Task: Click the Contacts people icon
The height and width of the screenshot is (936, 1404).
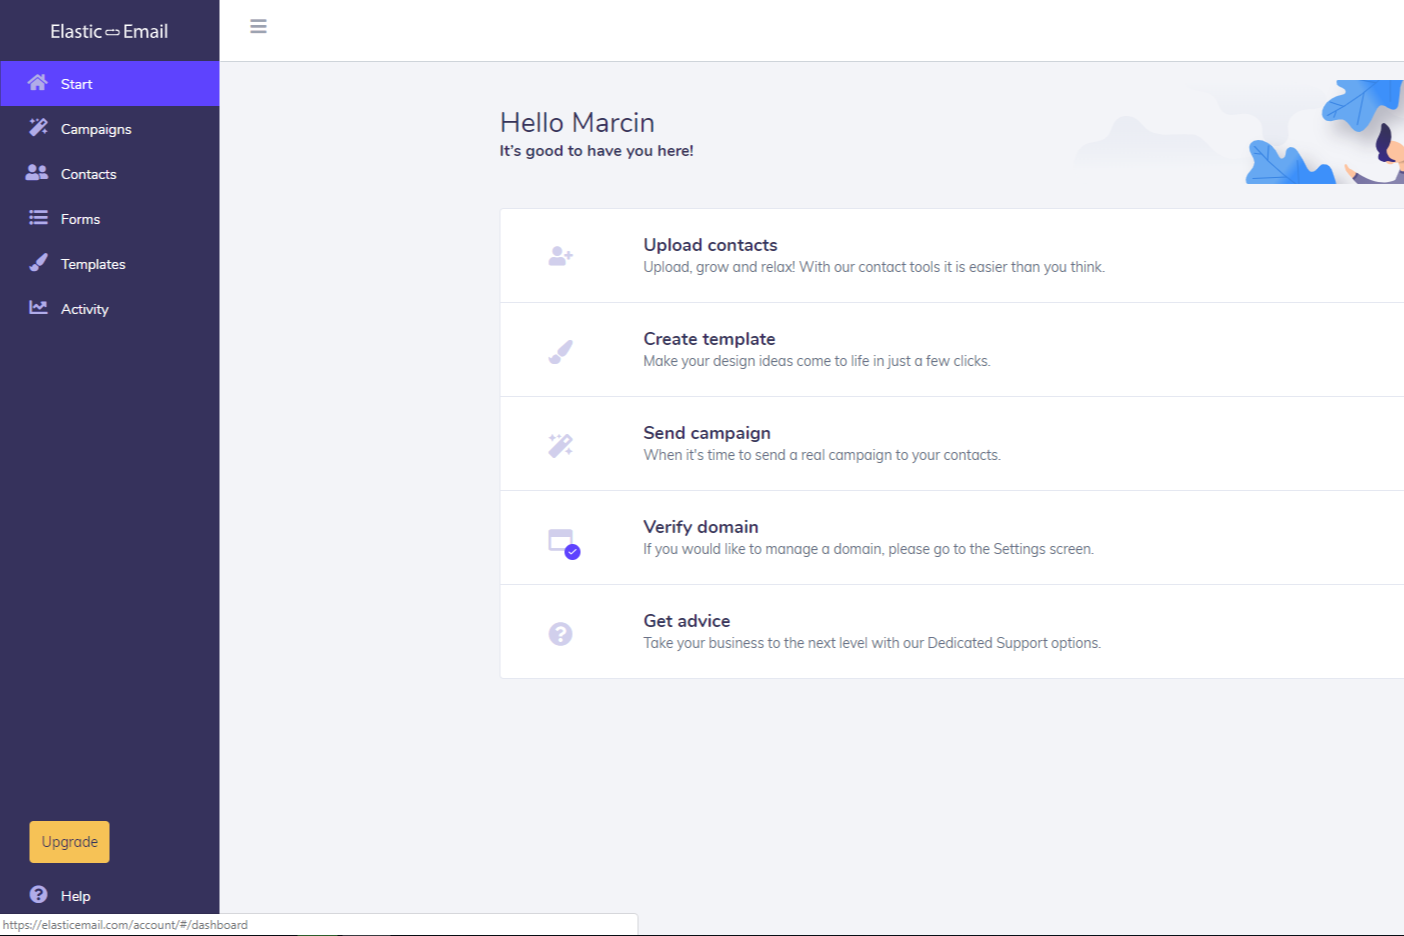Action: (37, 173)
